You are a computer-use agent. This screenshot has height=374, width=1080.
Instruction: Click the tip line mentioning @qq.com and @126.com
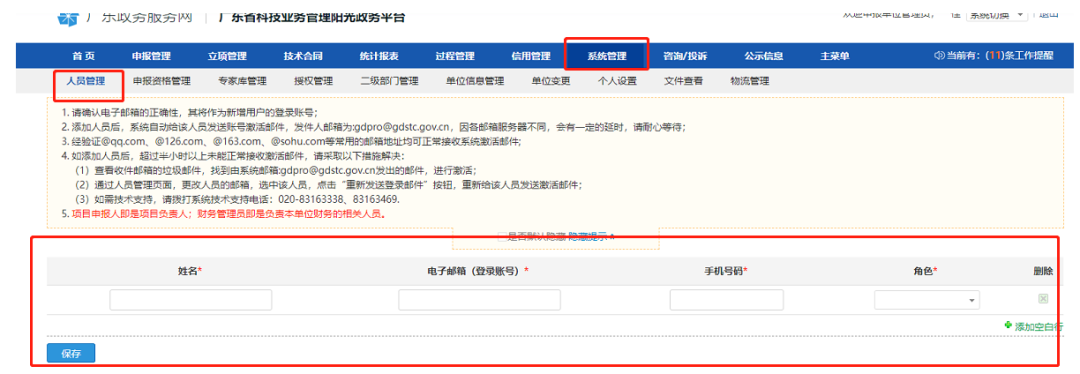tap(291, 141)
